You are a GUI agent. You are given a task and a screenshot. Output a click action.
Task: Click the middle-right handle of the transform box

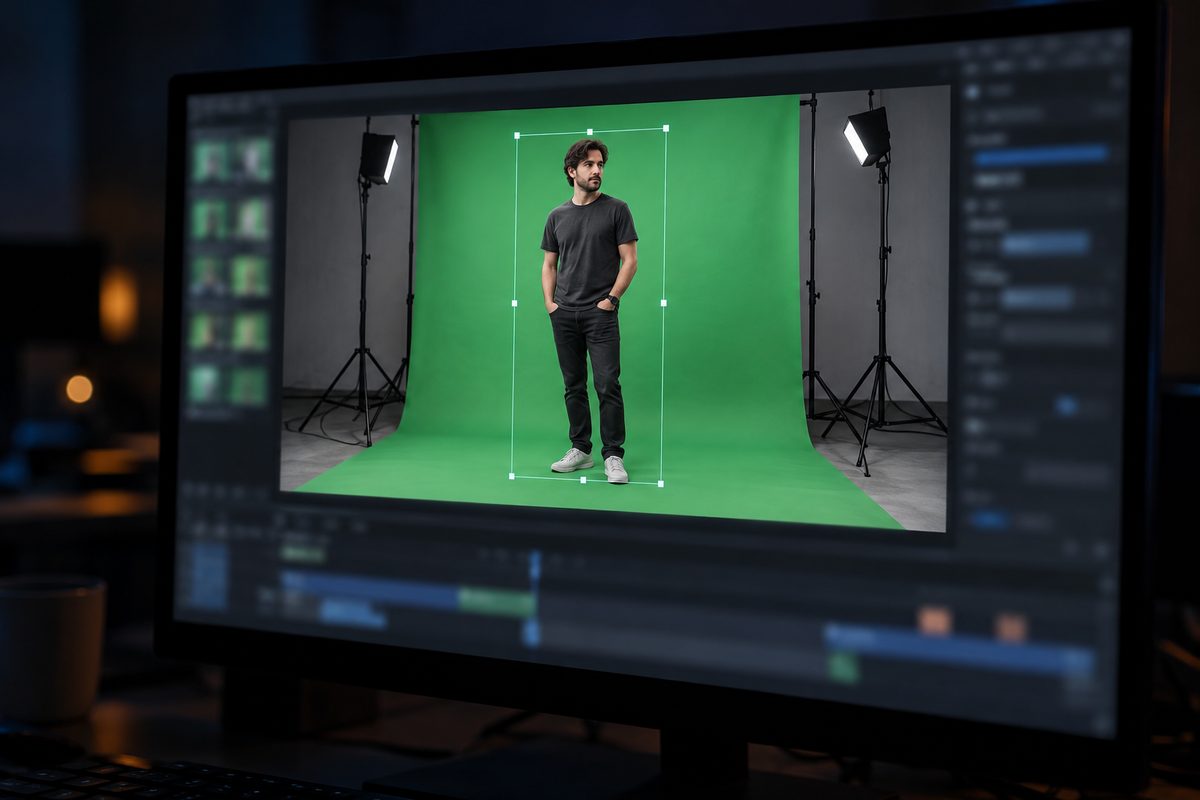(663, 302)
